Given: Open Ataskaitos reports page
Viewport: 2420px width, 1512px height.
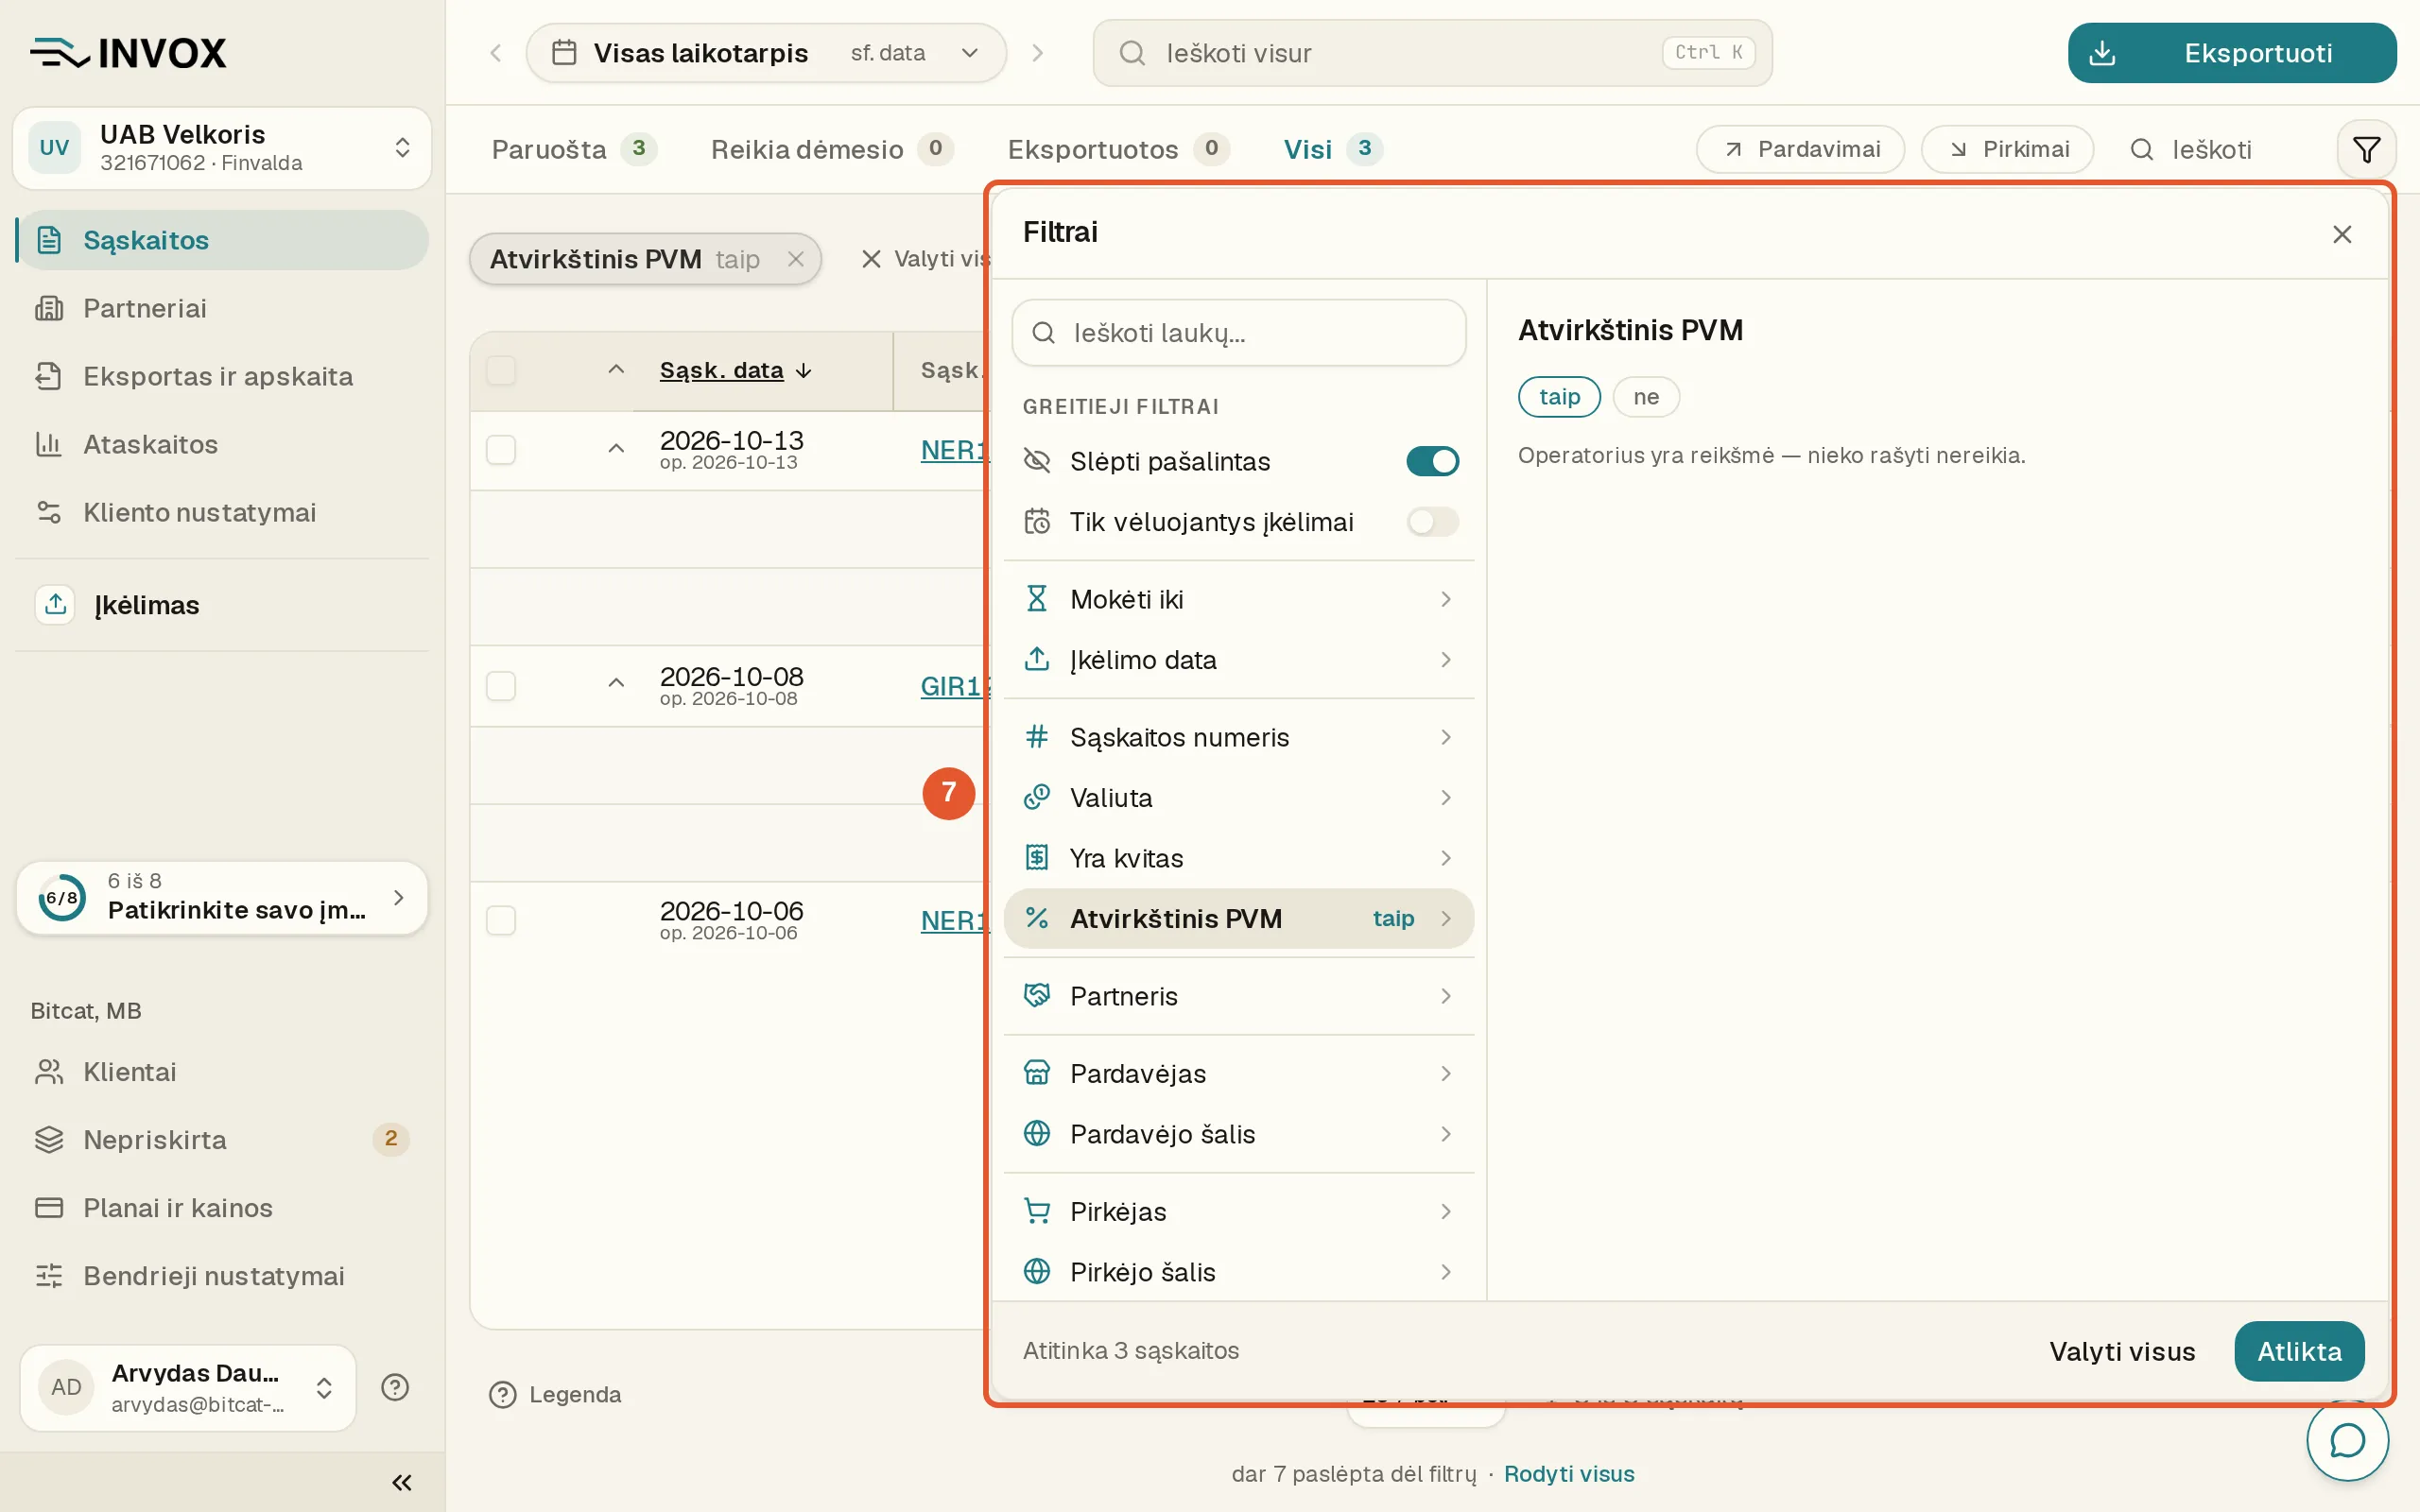Looking at the screenshot, I should tap(222, 444).
